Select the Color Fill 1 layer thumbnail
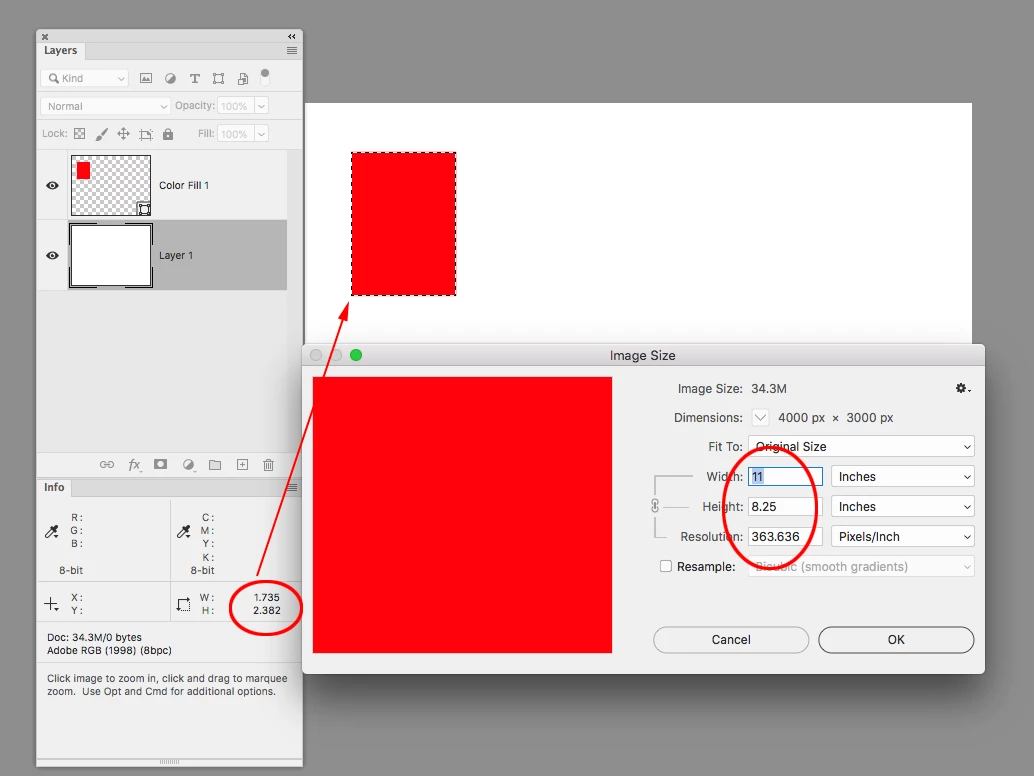Image resolution: width=1034 pixels, height=776 pixels. 111,185
